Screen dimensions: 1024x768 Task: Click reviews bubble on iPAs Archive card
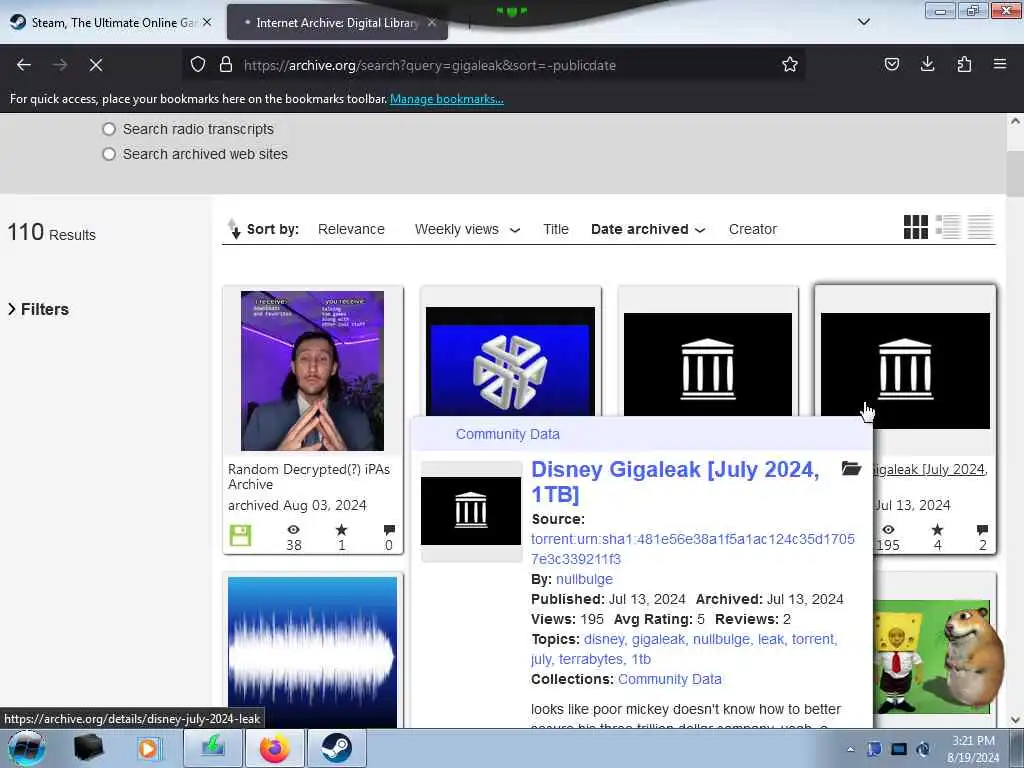[x=389, y=530]
